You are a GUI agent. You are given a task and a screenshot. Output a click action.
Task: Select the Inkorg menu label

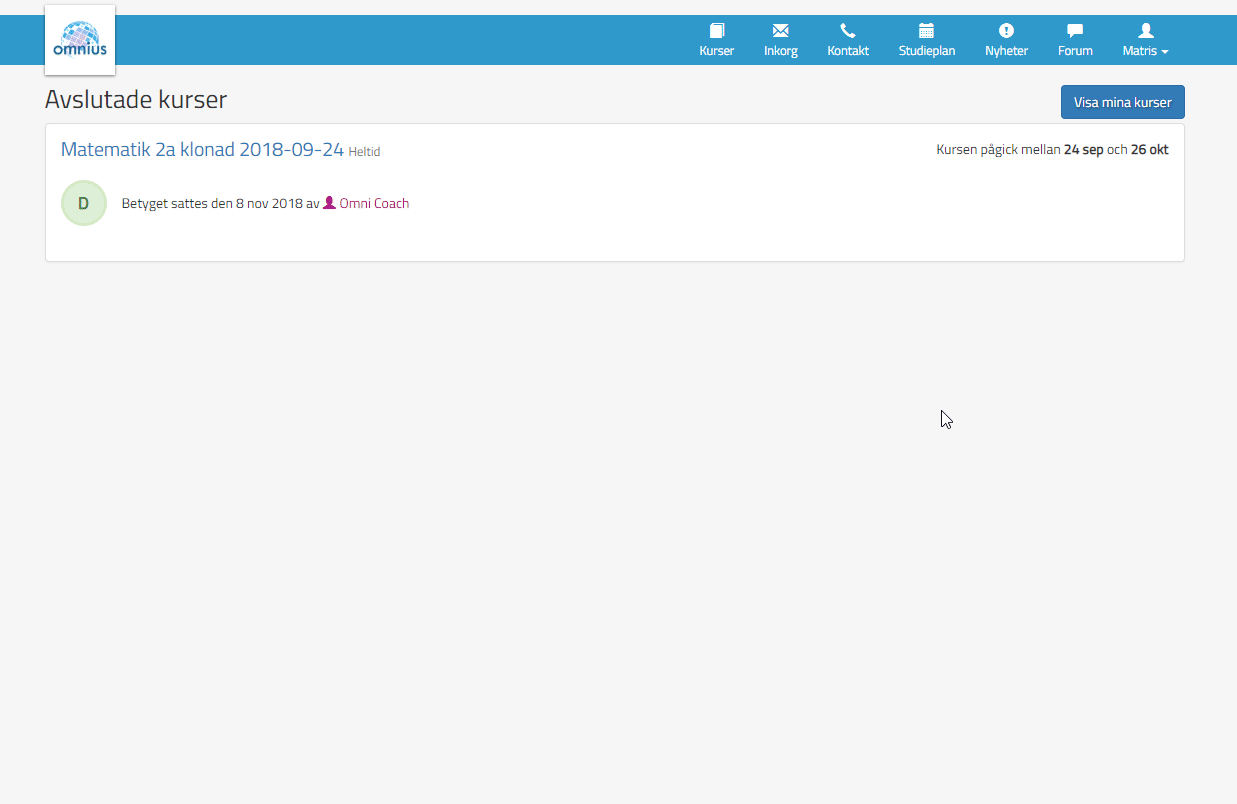pyautogui.click(x=780, y=51)
